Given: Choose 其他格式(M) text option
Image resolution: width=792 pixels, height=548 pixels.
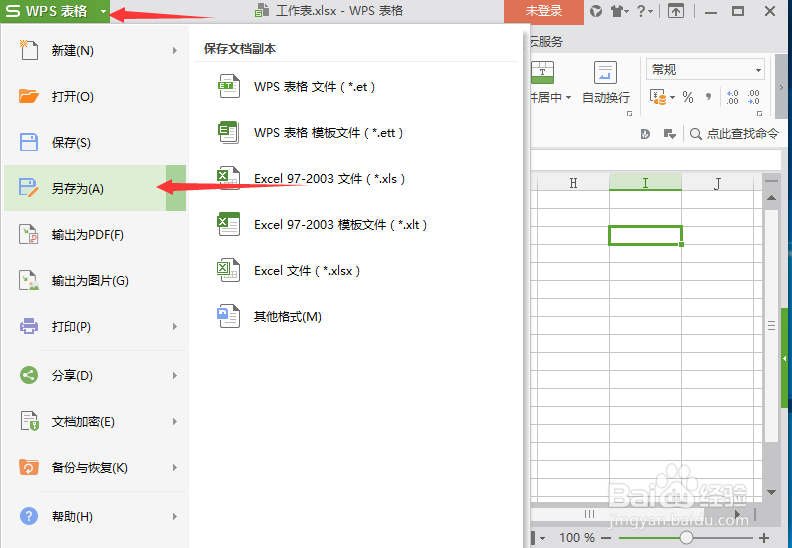Looking at the screenshot, I should 287,317.
